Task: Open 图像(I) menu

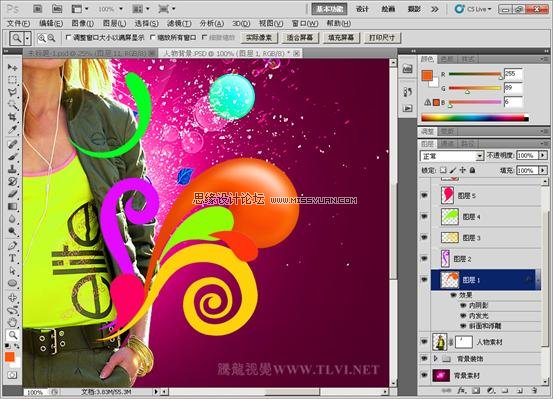Action: click(83, 23)
